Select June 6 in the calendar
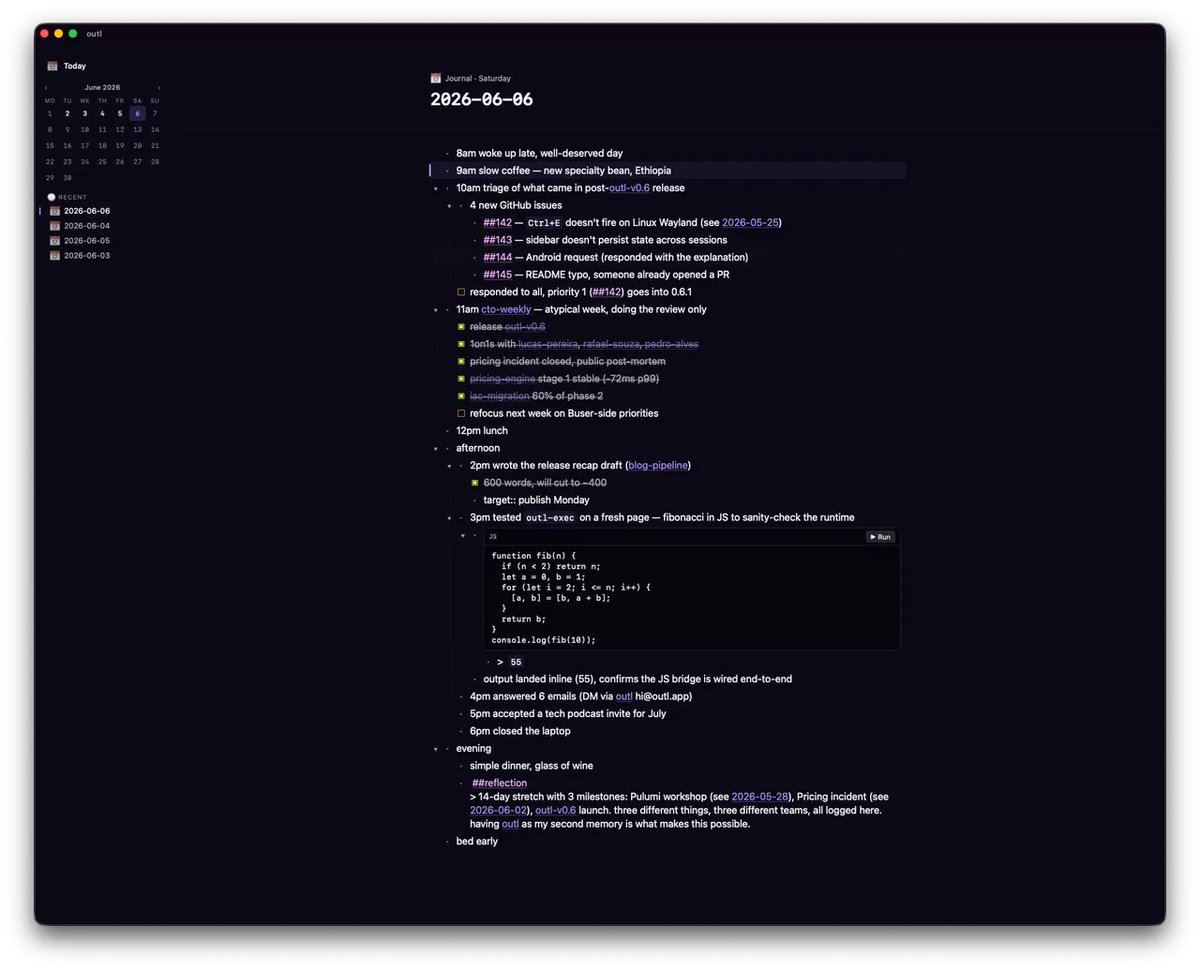 tap(137, 113)
